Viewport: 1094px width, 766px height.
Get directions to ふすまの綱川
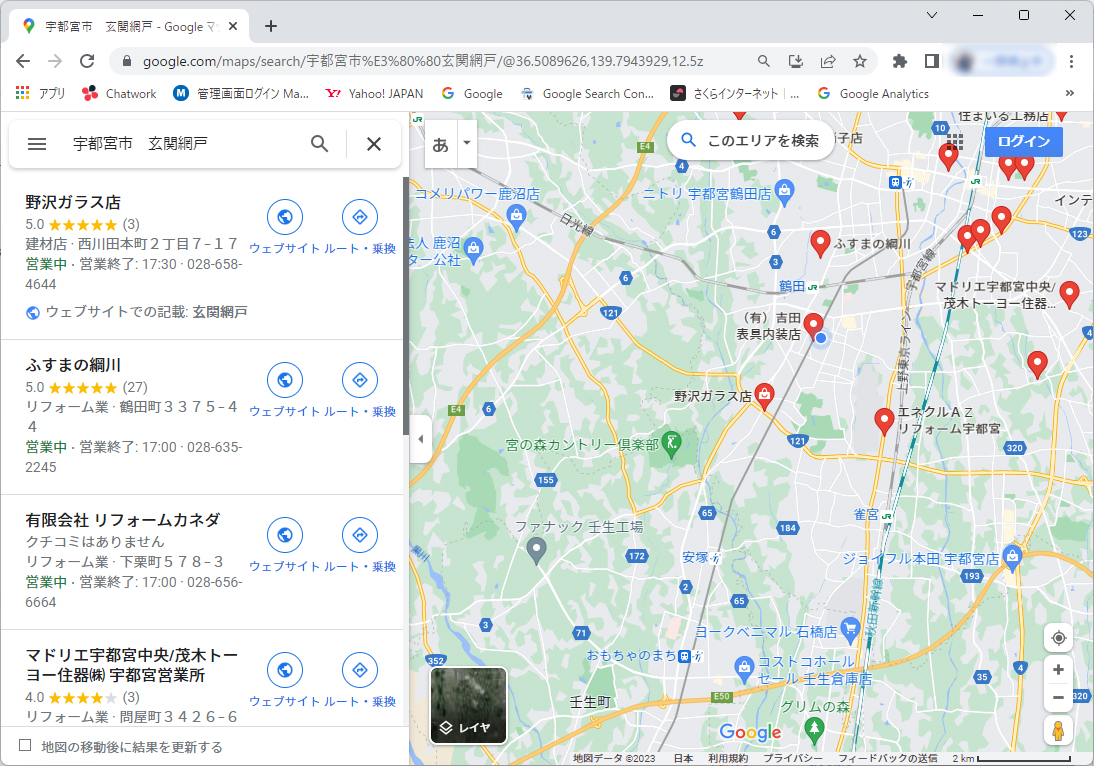point(360,380)
